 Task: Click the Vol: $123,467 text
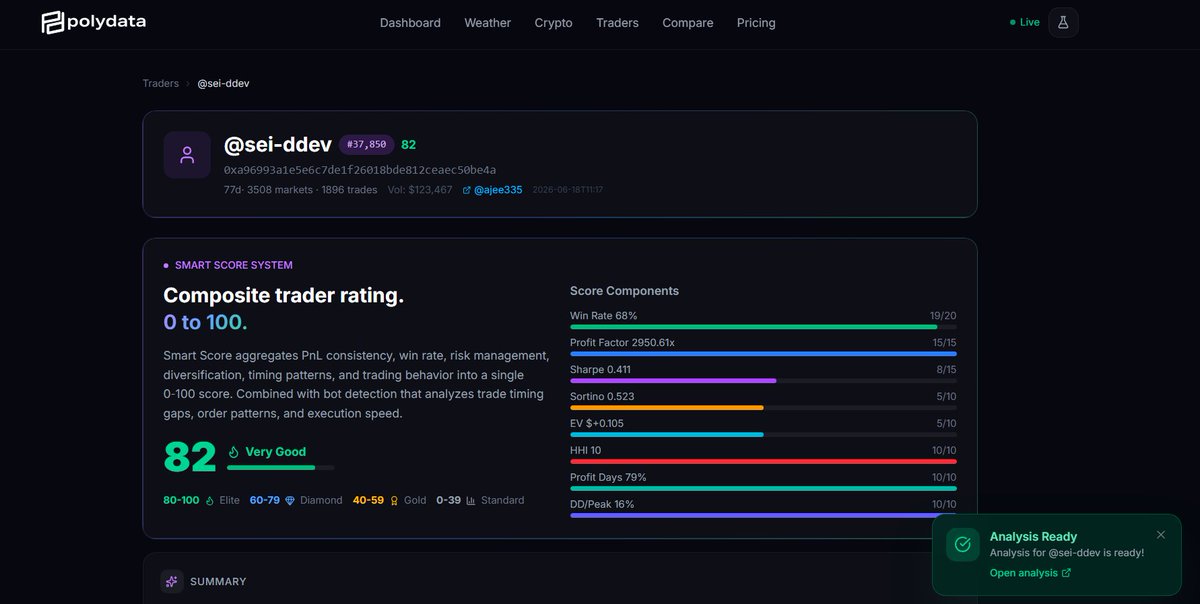pos(420,190)
